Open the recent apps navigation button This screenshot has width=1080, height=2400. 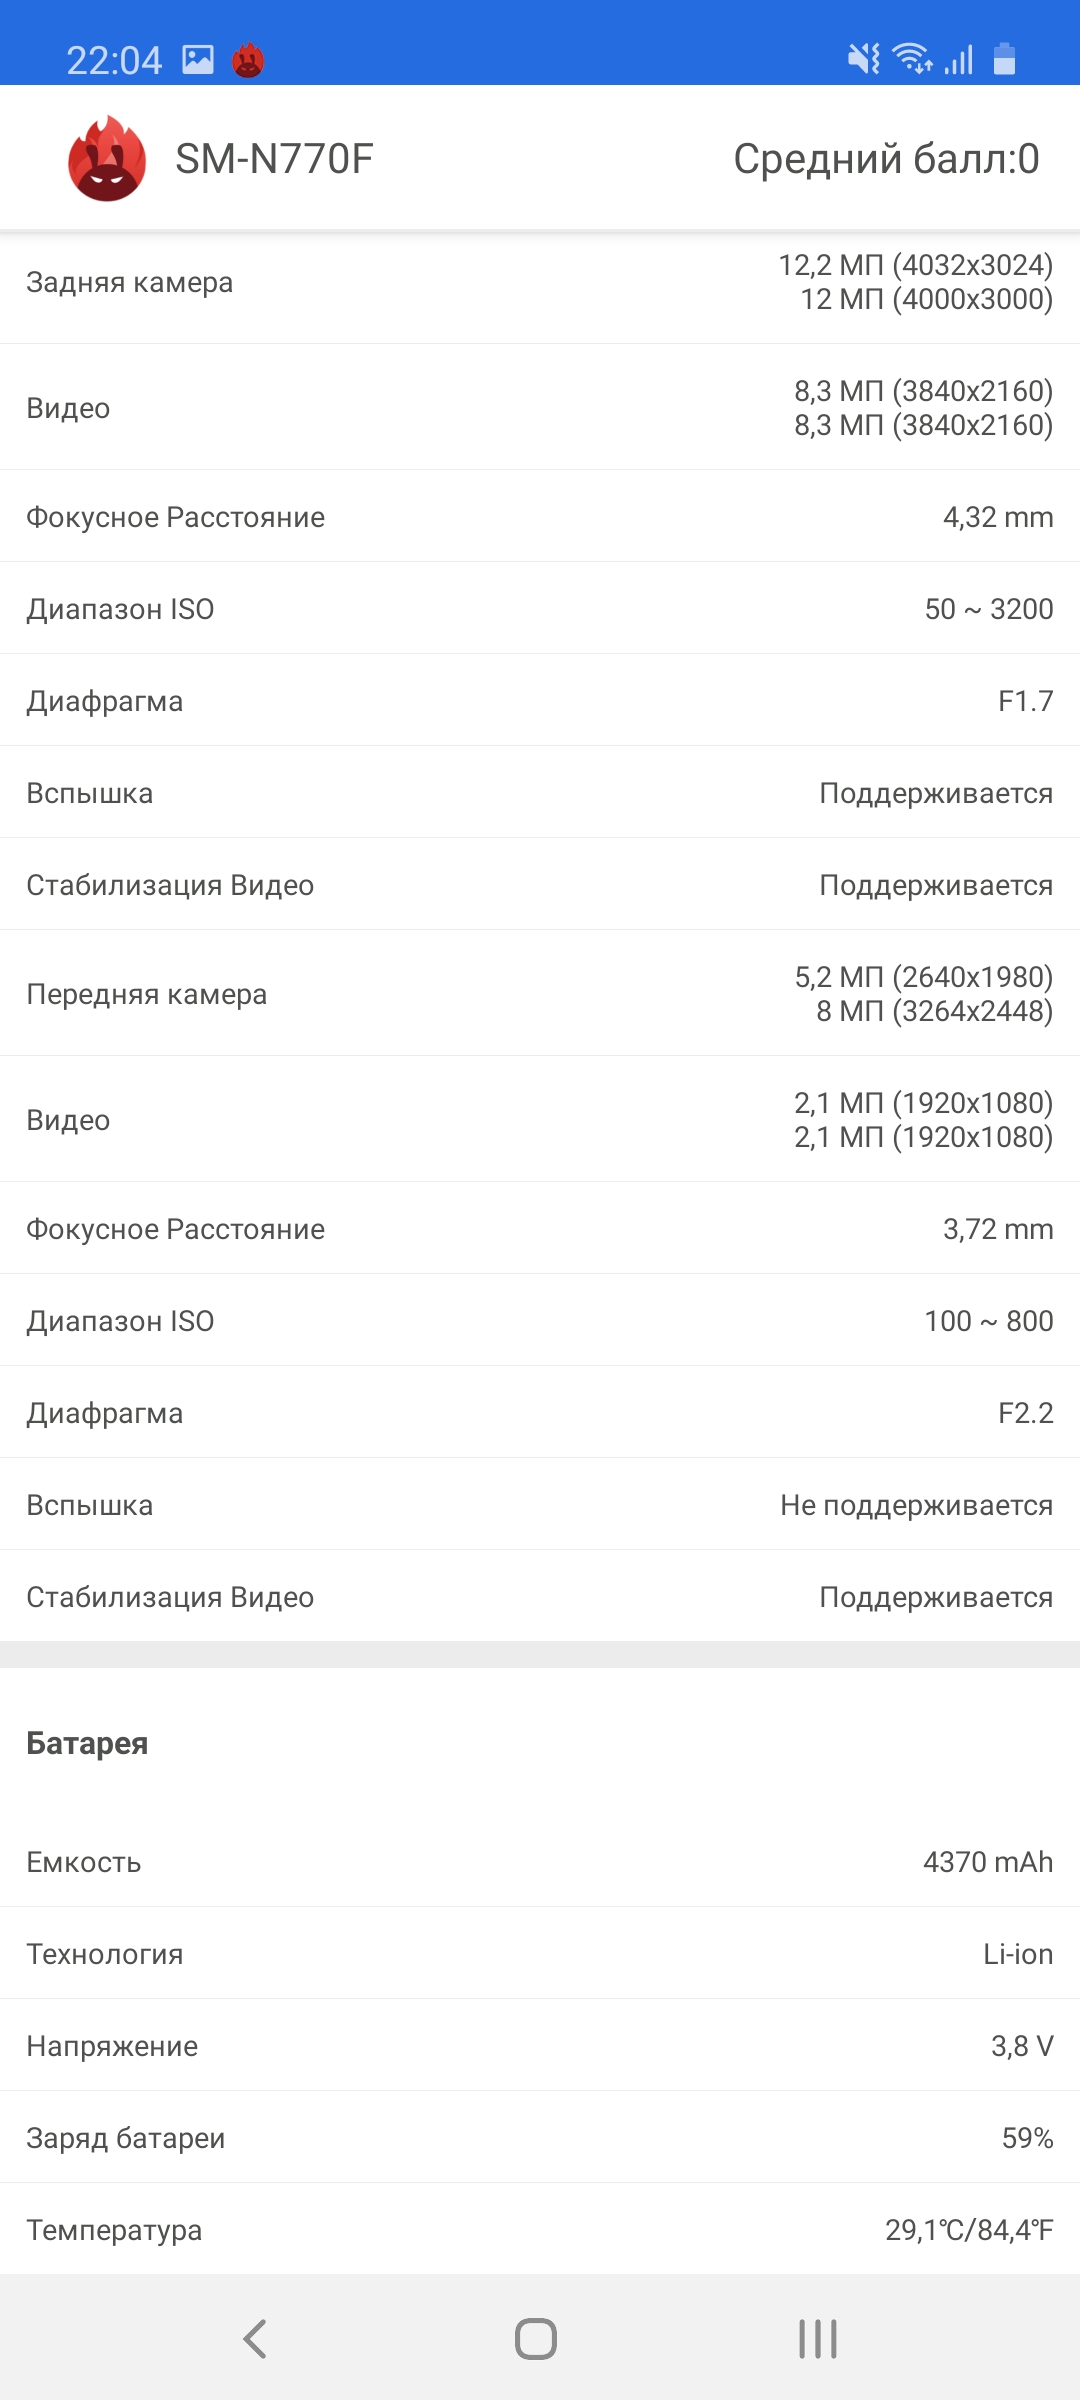[x=817, y=2339]
